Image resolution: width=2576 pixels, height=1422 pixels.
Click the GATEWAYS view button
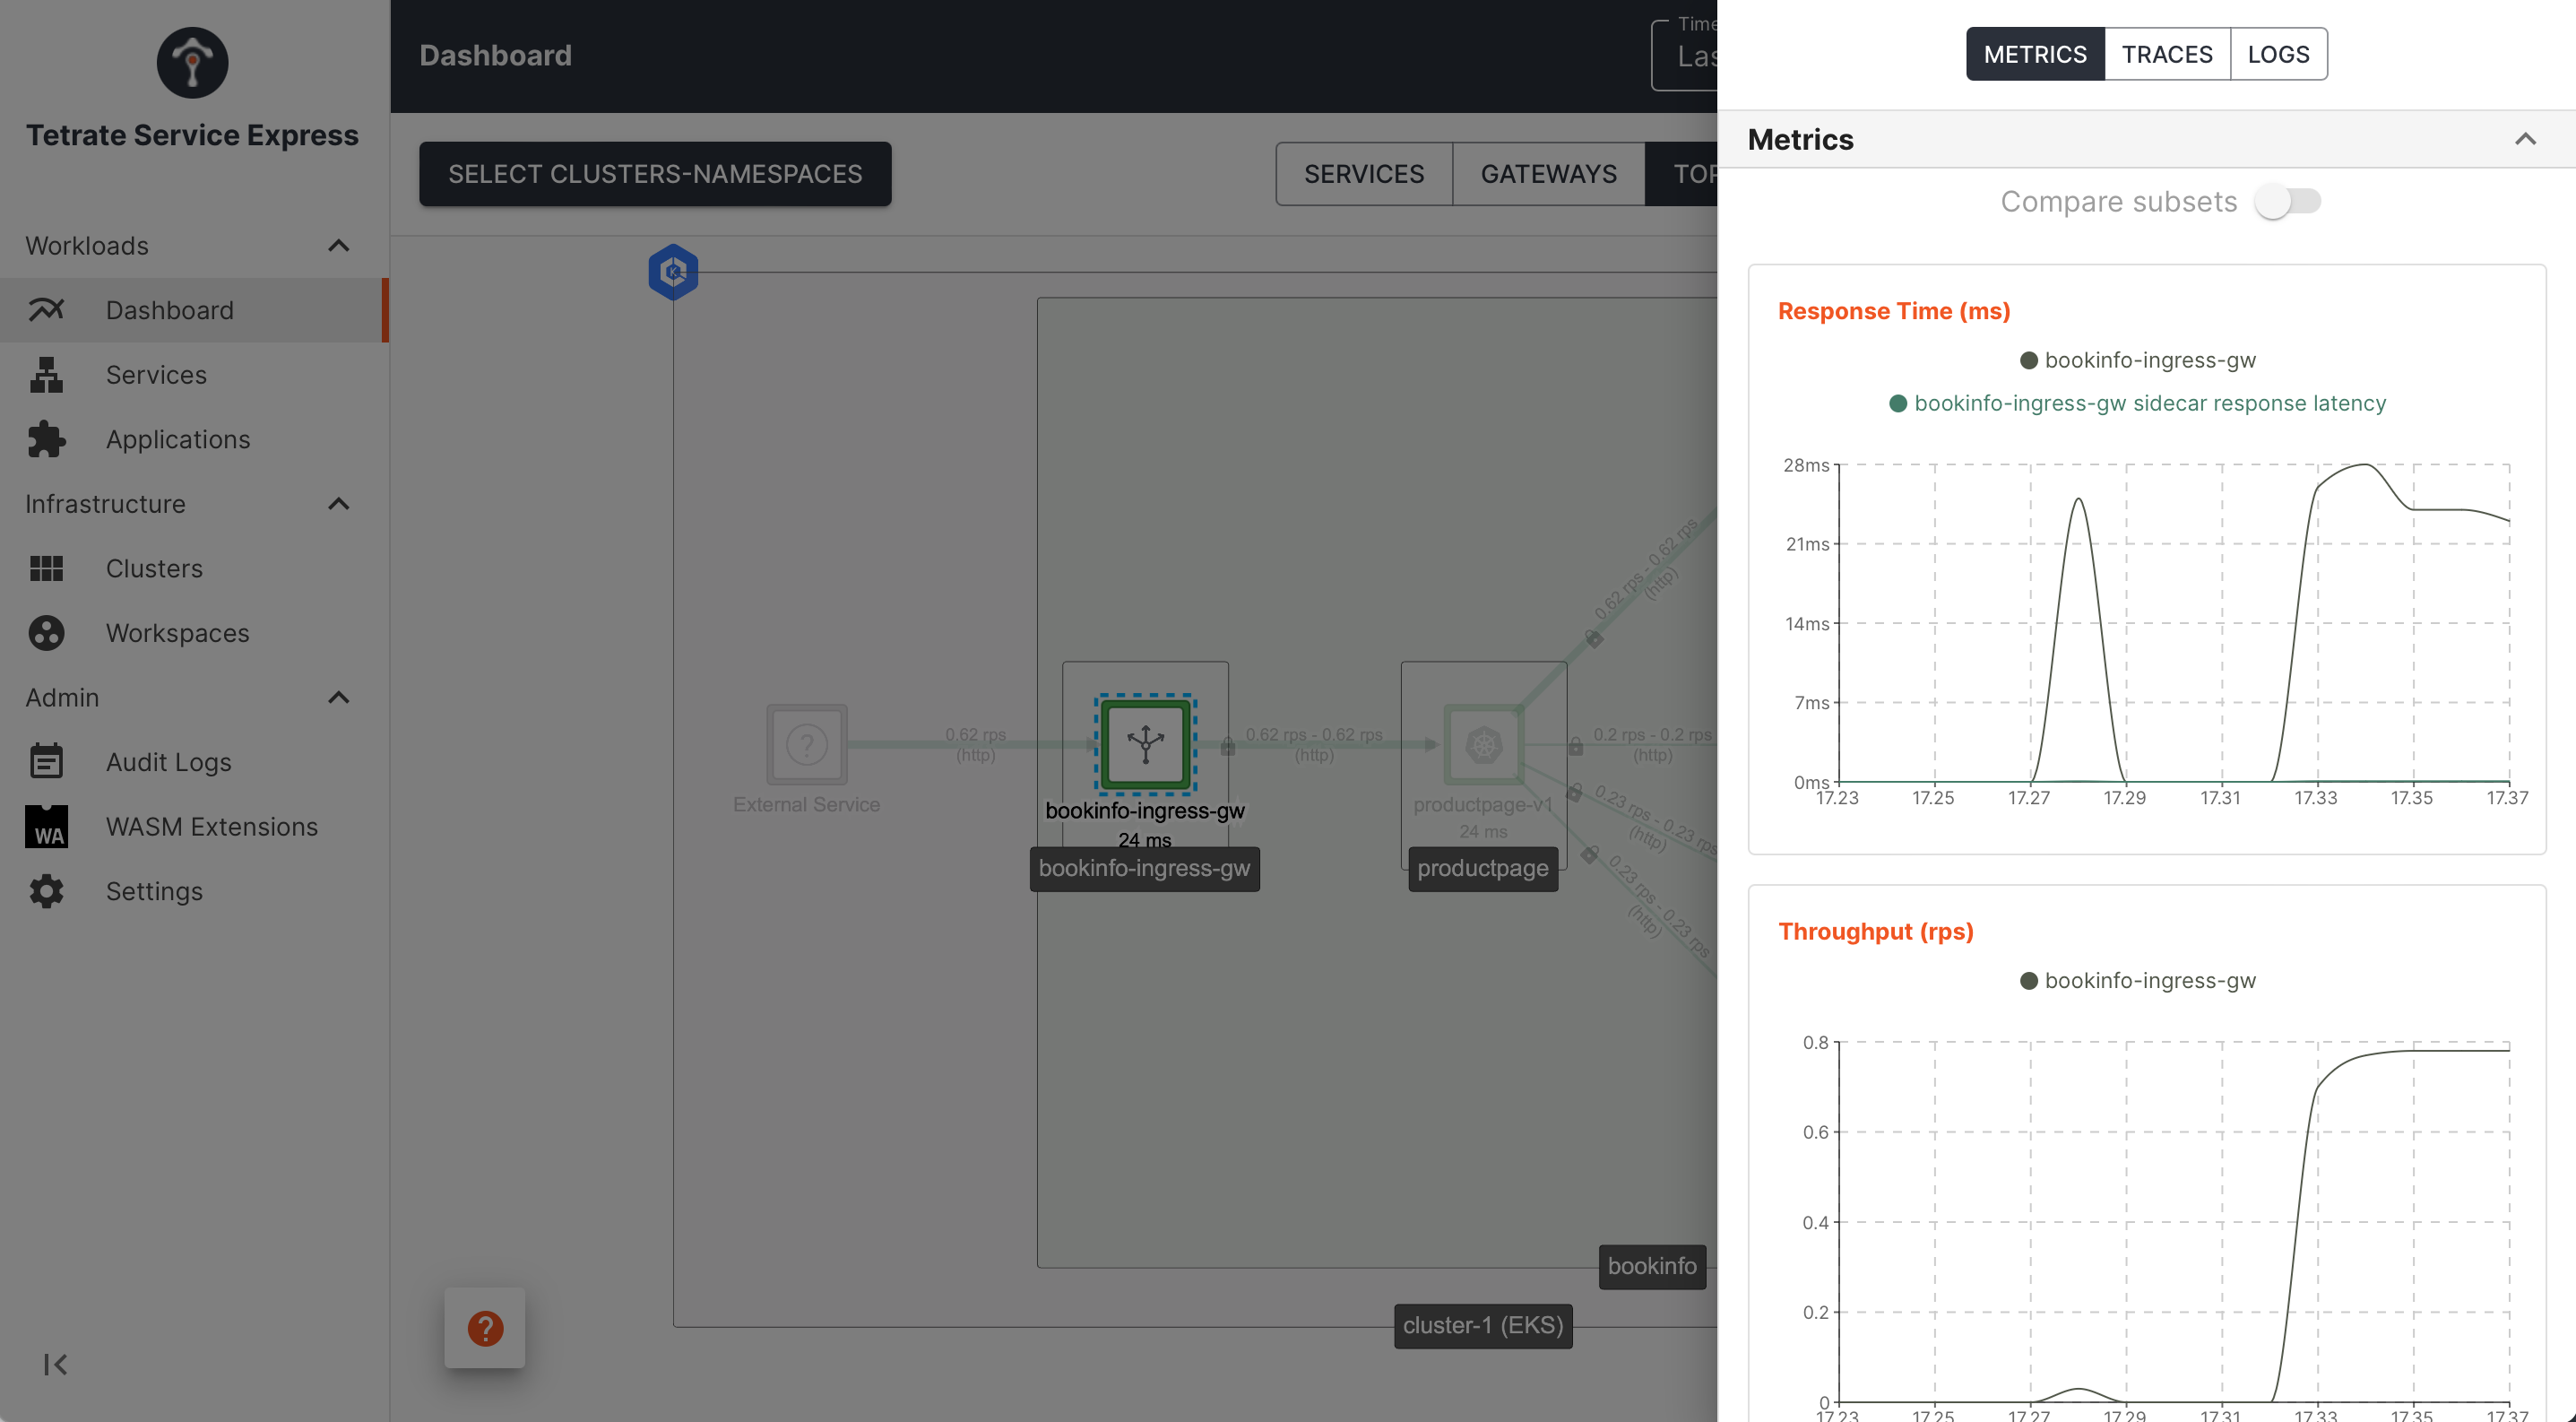[1549, 171]
